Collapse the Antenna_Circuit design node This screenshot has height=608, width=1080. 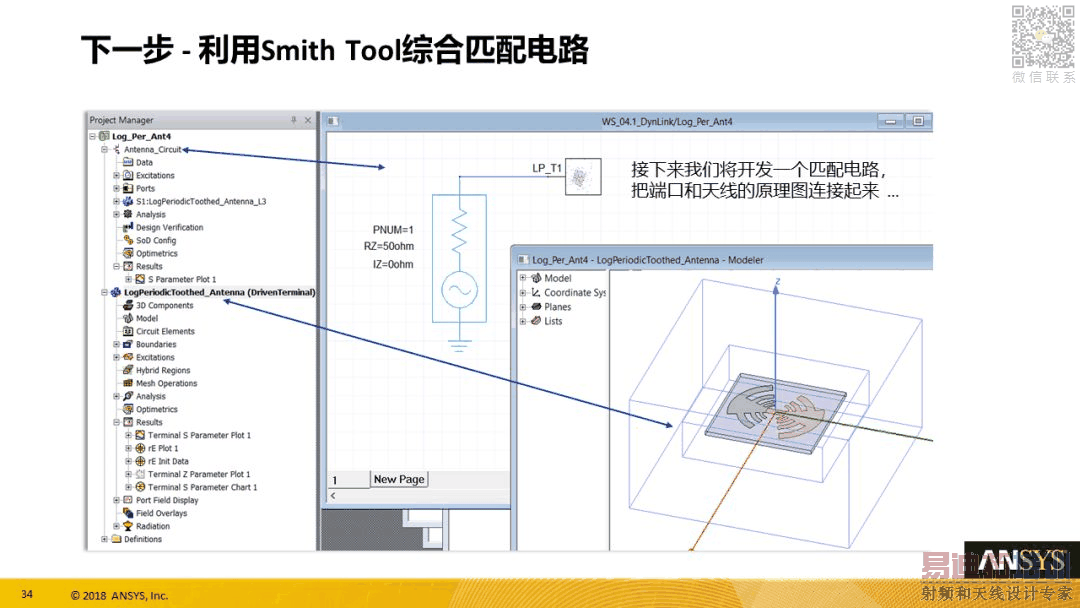click(x=104, y=149)
